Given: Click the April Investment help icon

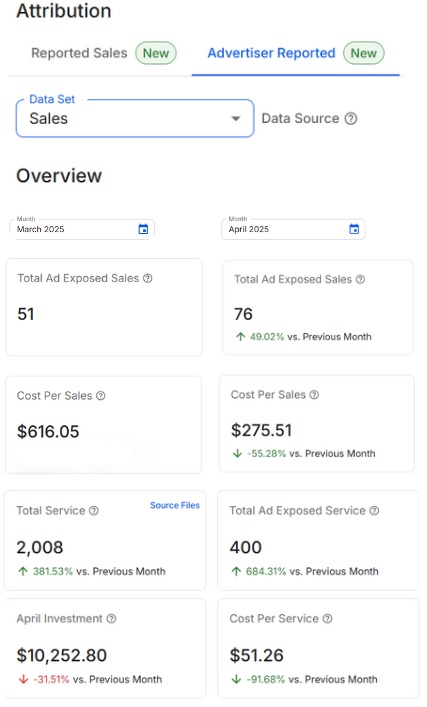Looking at the screenshot, I should (111, 619).
